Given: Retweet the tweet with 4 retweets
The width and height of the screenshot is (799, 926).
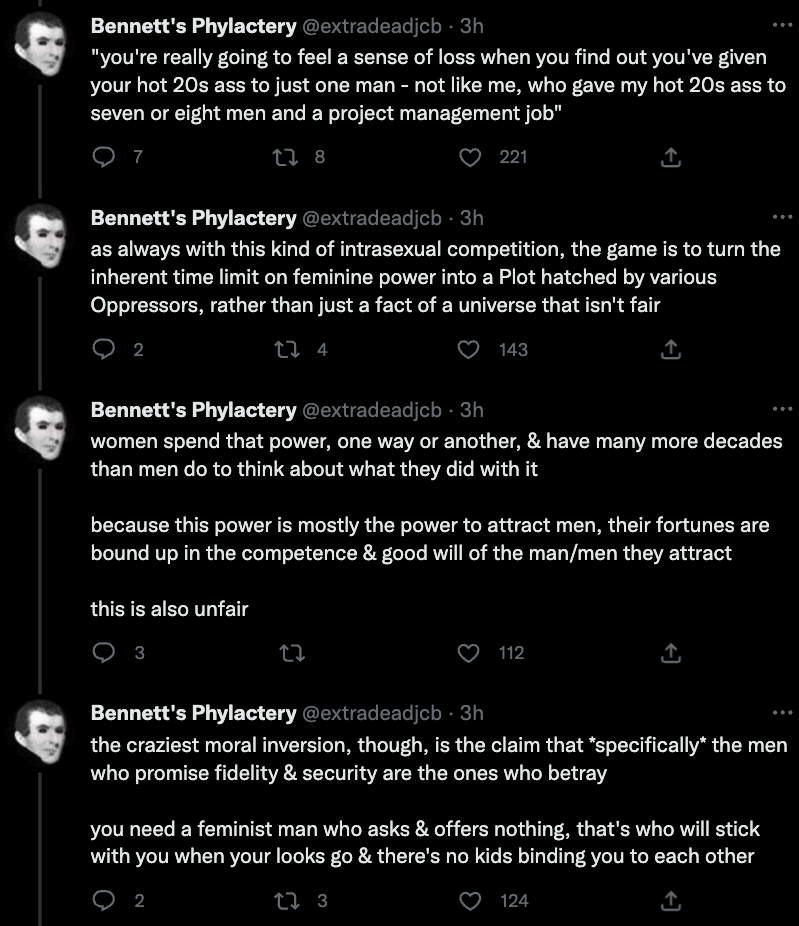Looking at the screenshot, I should tap(287, 350).
